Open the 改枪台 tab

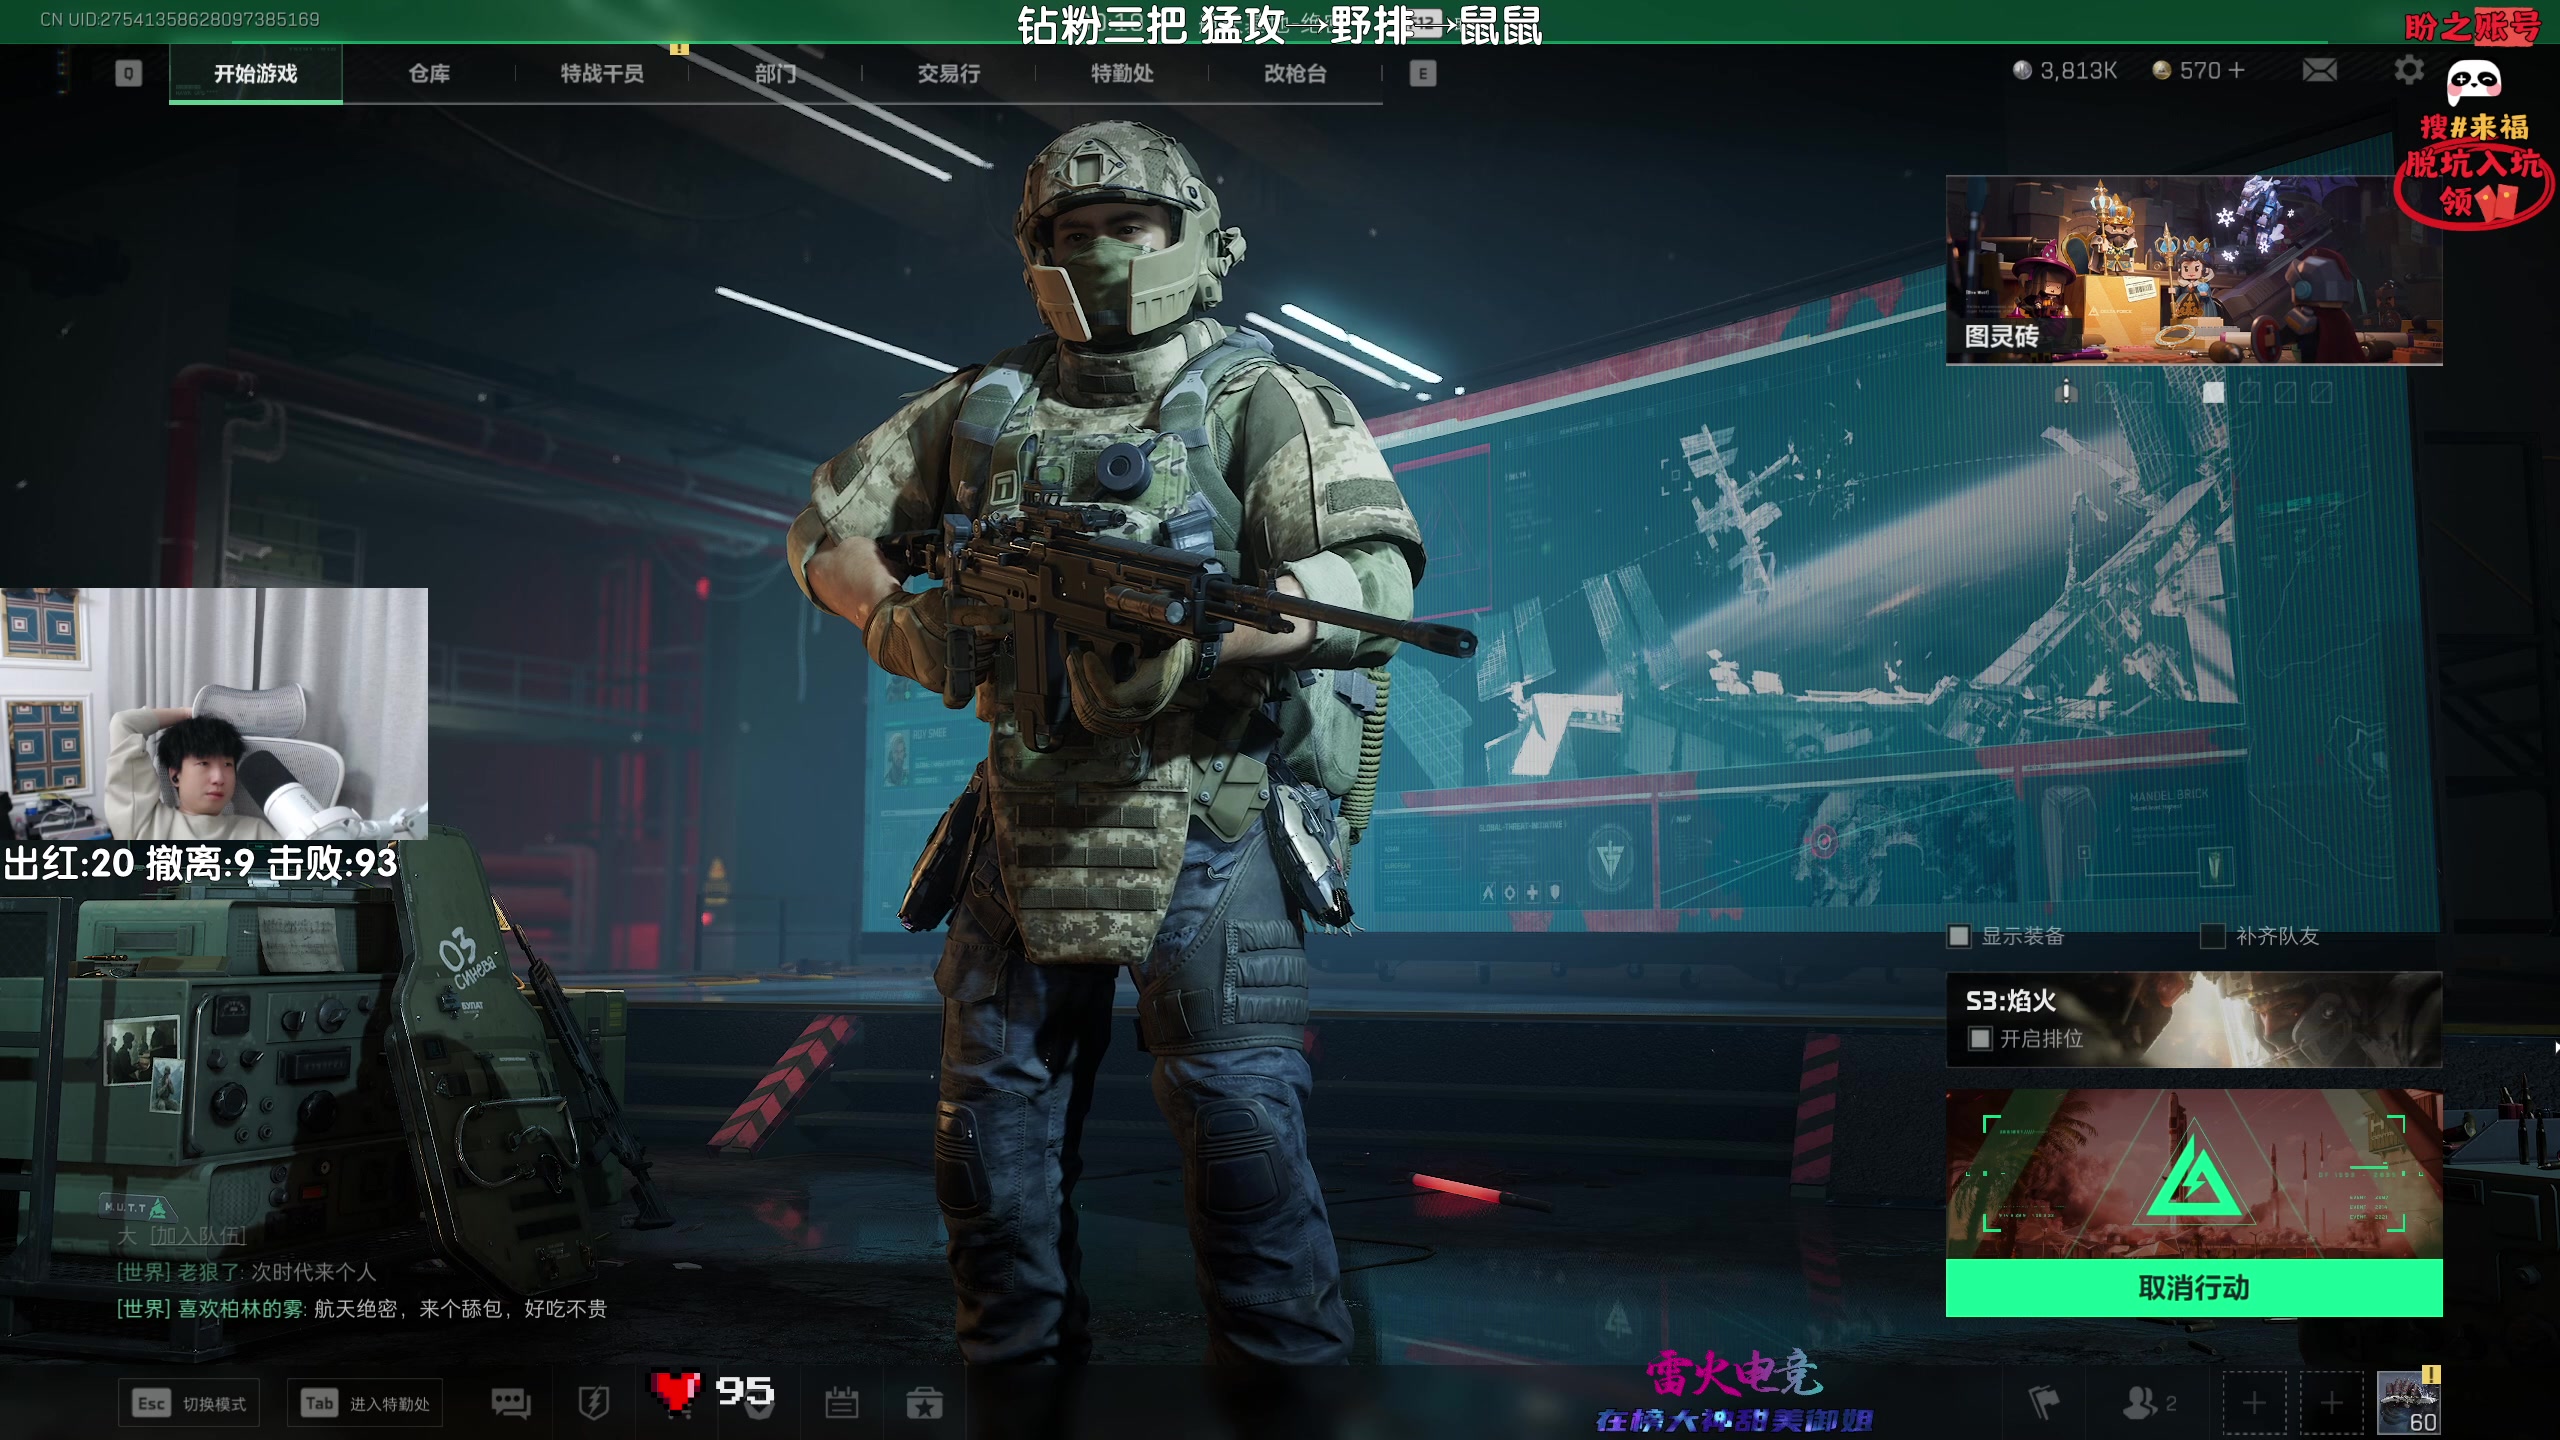[x=1295, y=73]
